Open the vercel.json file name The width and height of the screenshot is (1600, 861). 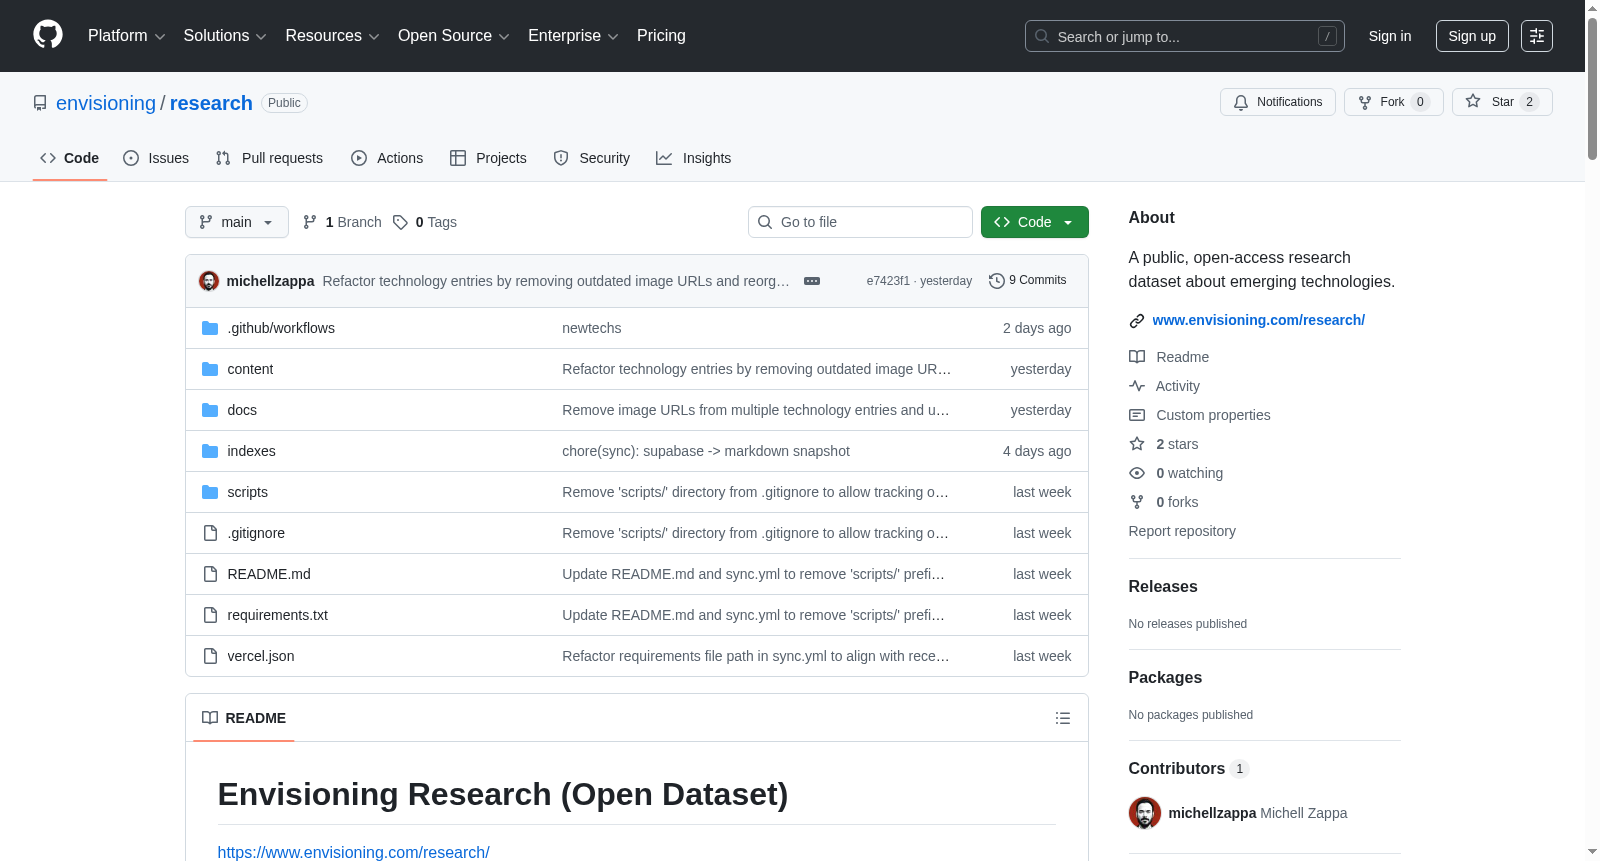coord(261,656)
